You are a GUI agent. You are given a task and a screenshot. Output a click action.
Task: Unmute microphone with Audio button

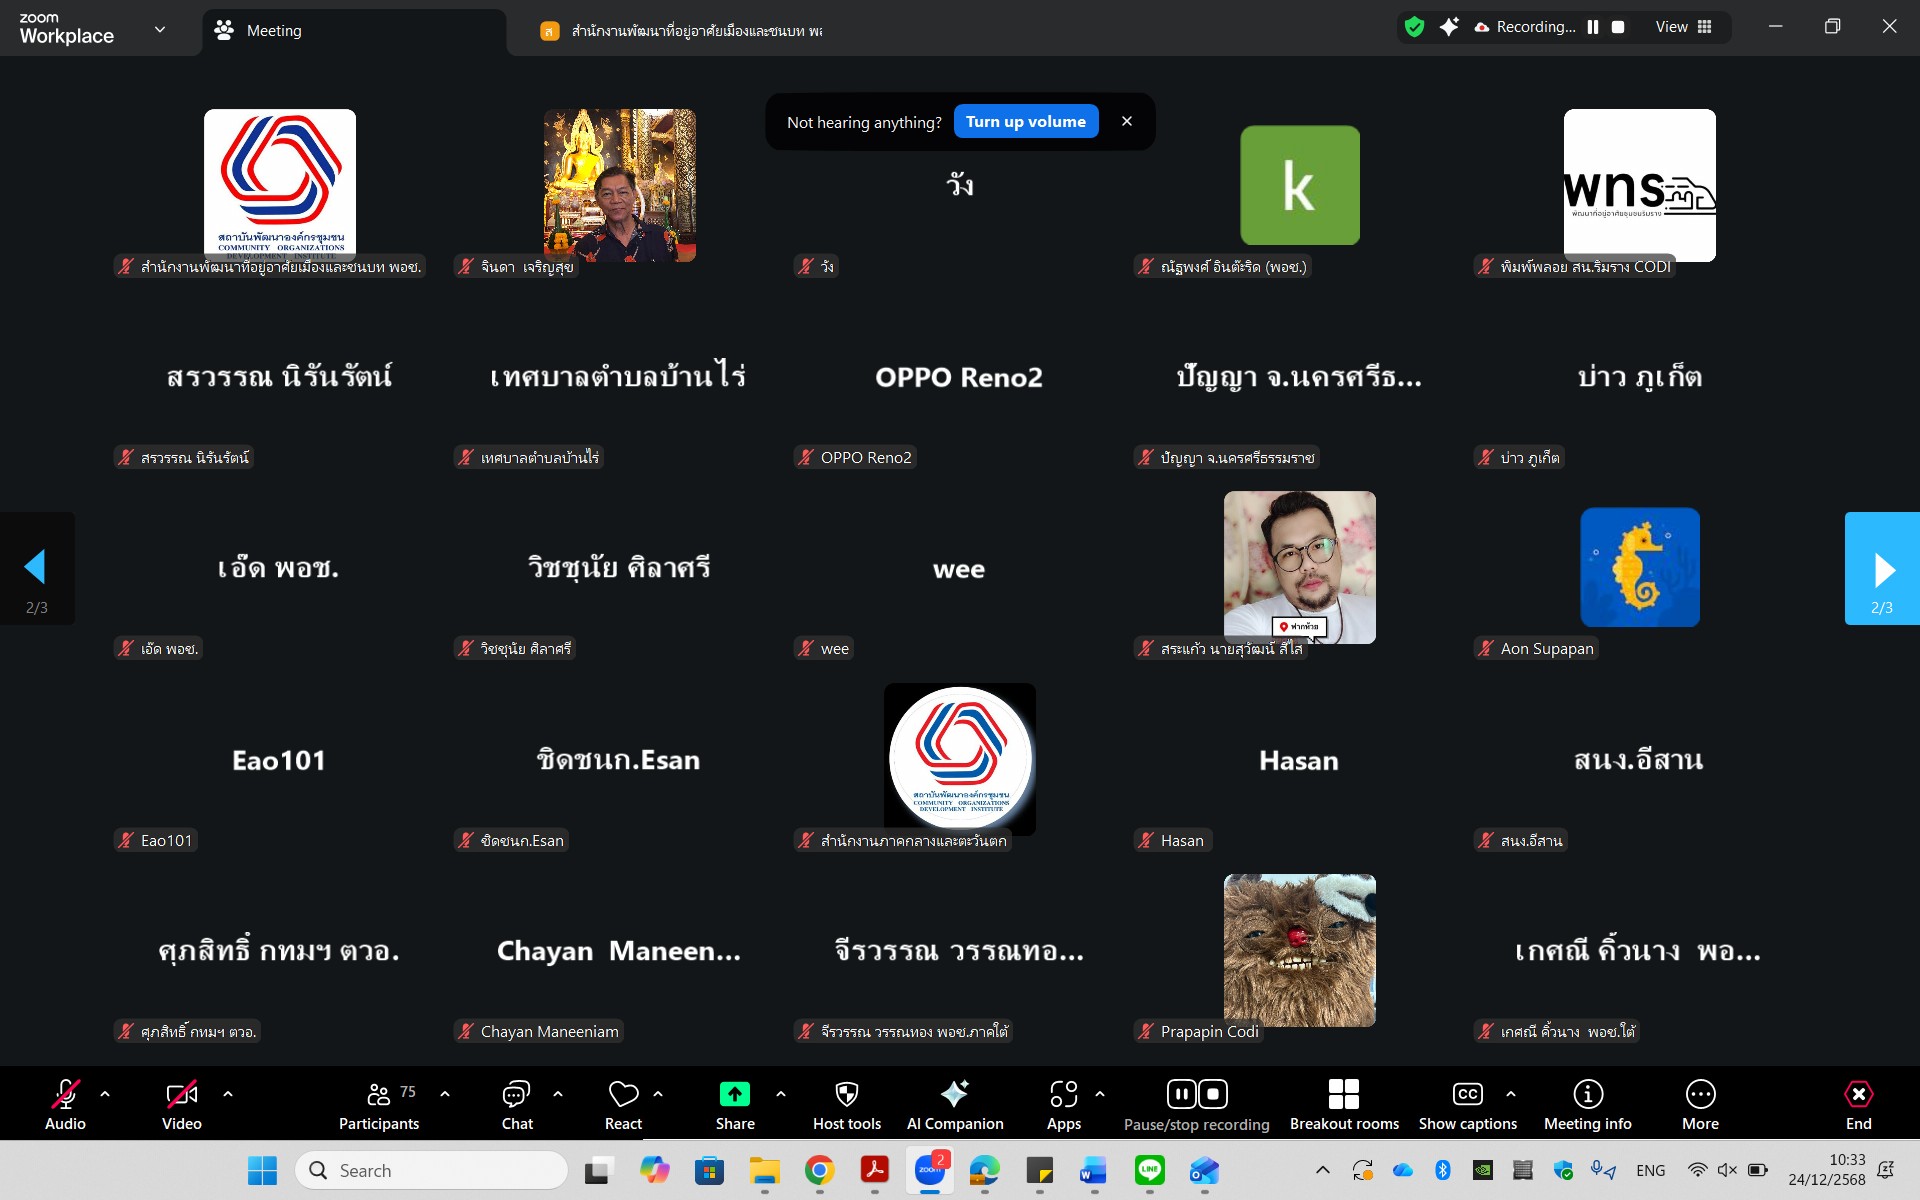[x=65, y=1095]
